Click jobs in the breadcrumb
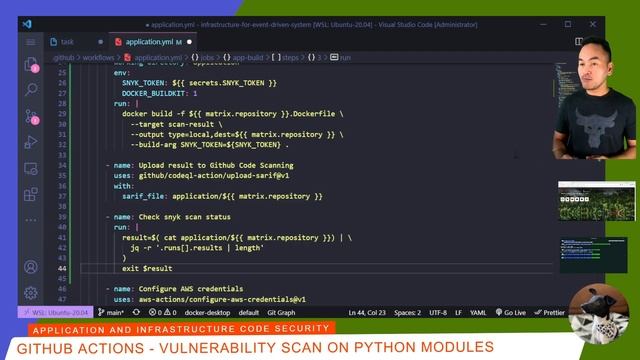The width and height of the screenshot is (640, 360). coord(203,58)
